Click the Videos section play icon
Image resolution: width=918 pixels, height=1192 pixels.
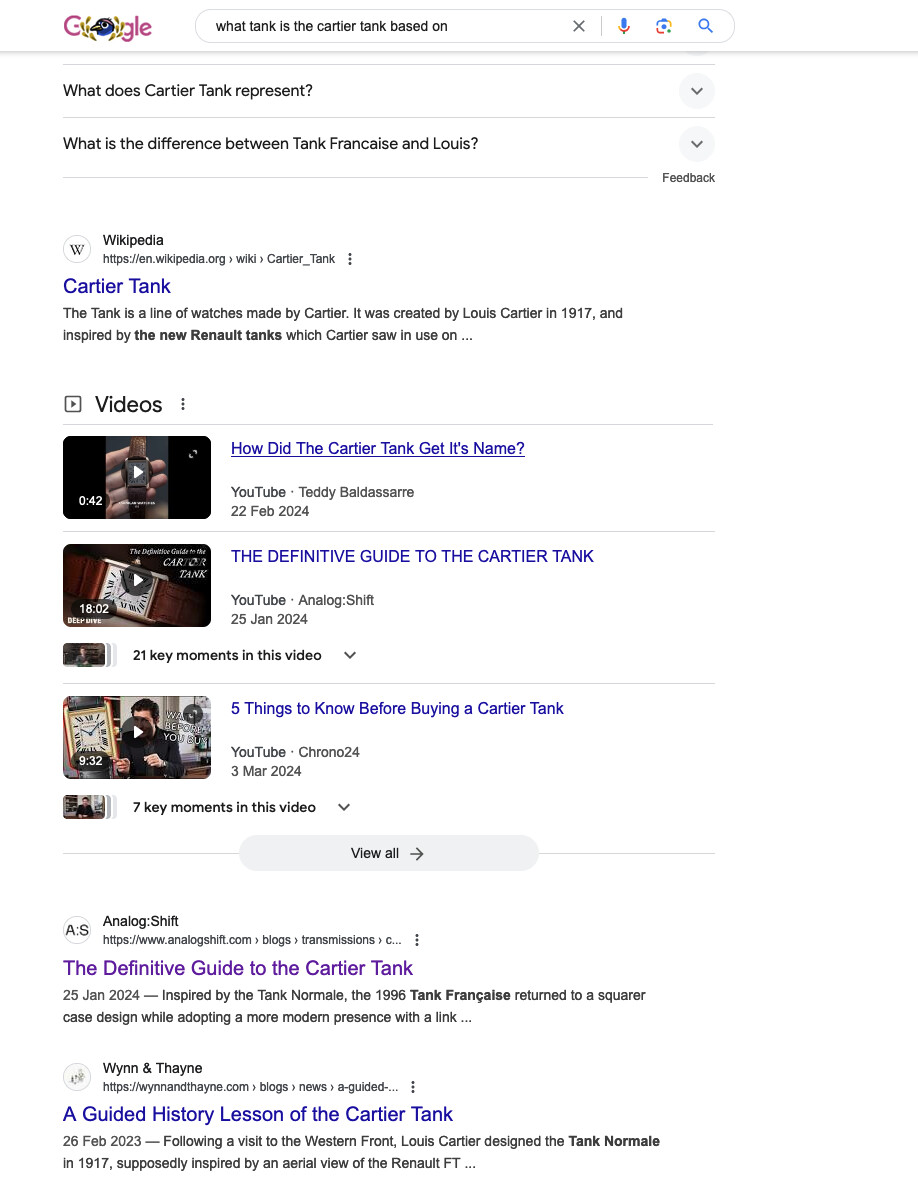[73, 404]
